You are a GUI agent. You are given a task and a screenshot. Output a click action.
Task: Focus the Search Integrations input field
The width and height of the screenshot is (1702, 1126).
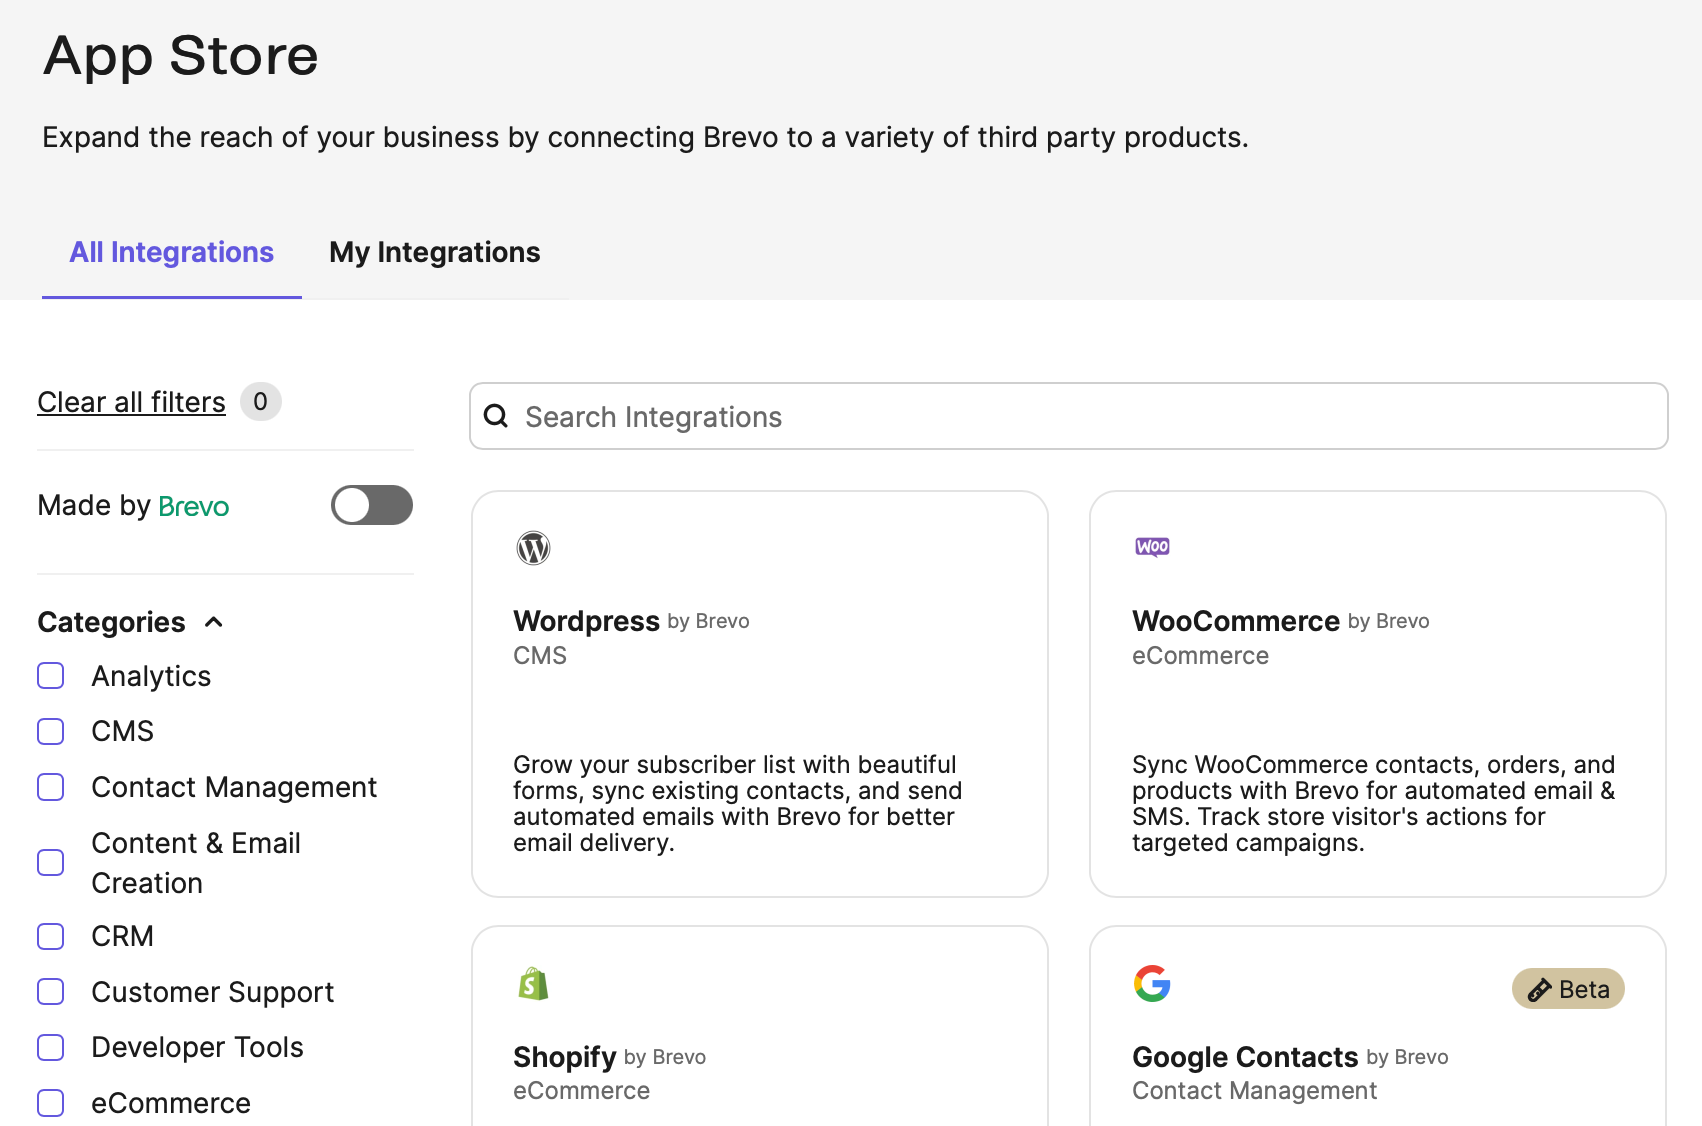click(x=1080, y=416)
